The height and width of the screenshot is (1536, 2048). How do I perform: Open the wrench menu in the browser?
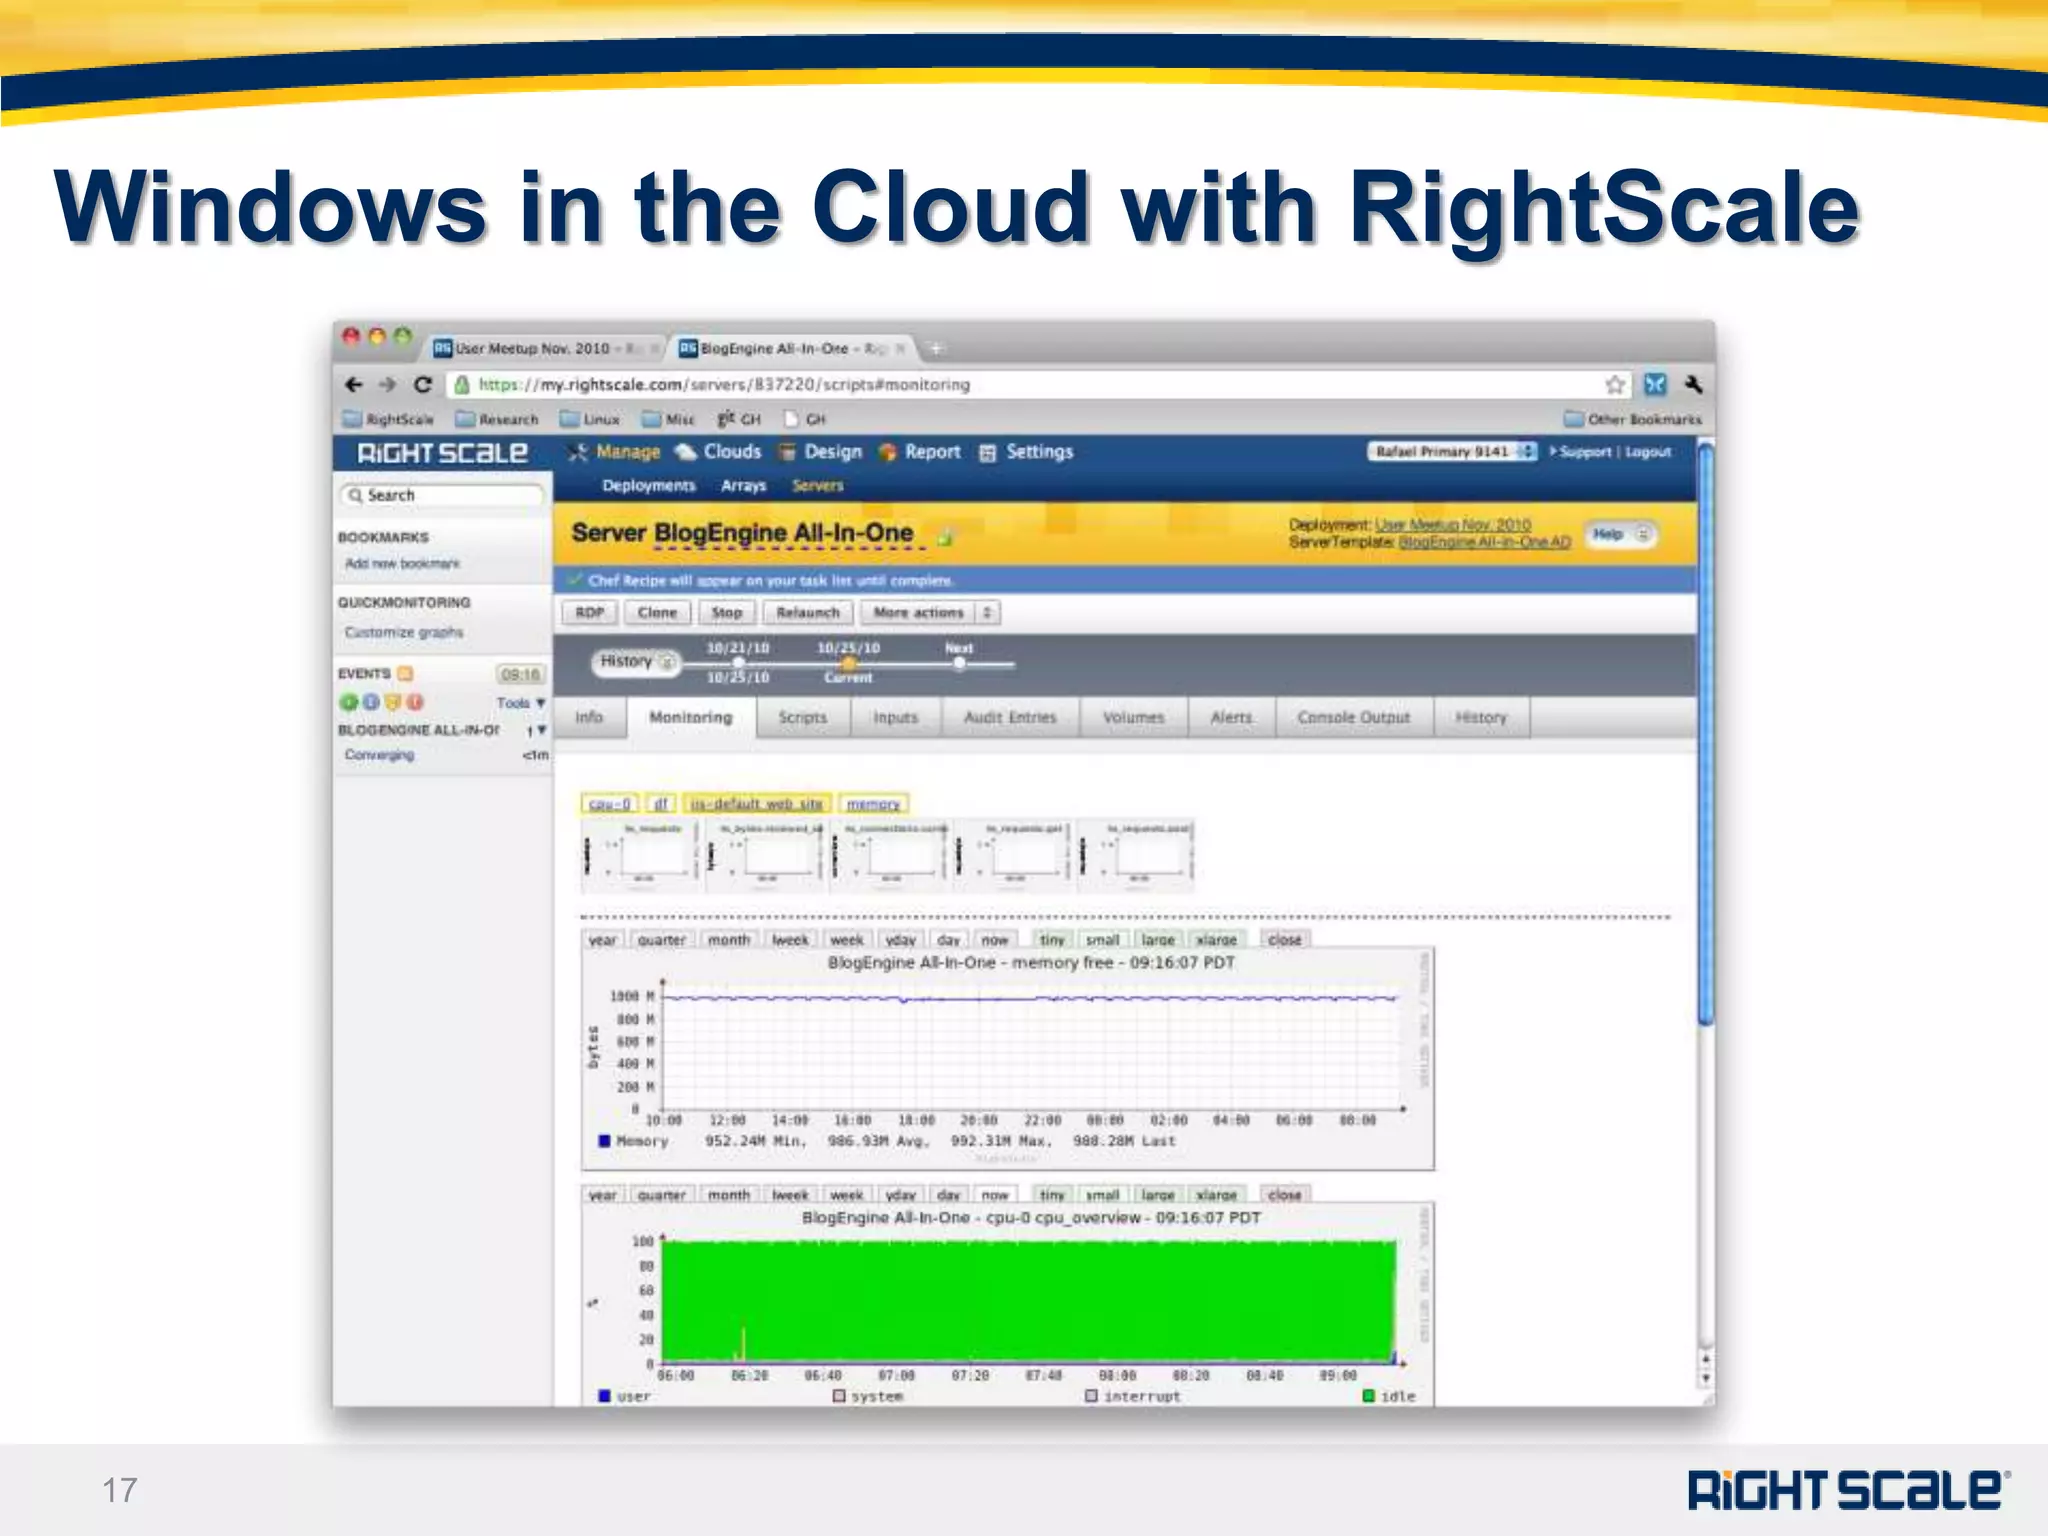point(1692,384)
